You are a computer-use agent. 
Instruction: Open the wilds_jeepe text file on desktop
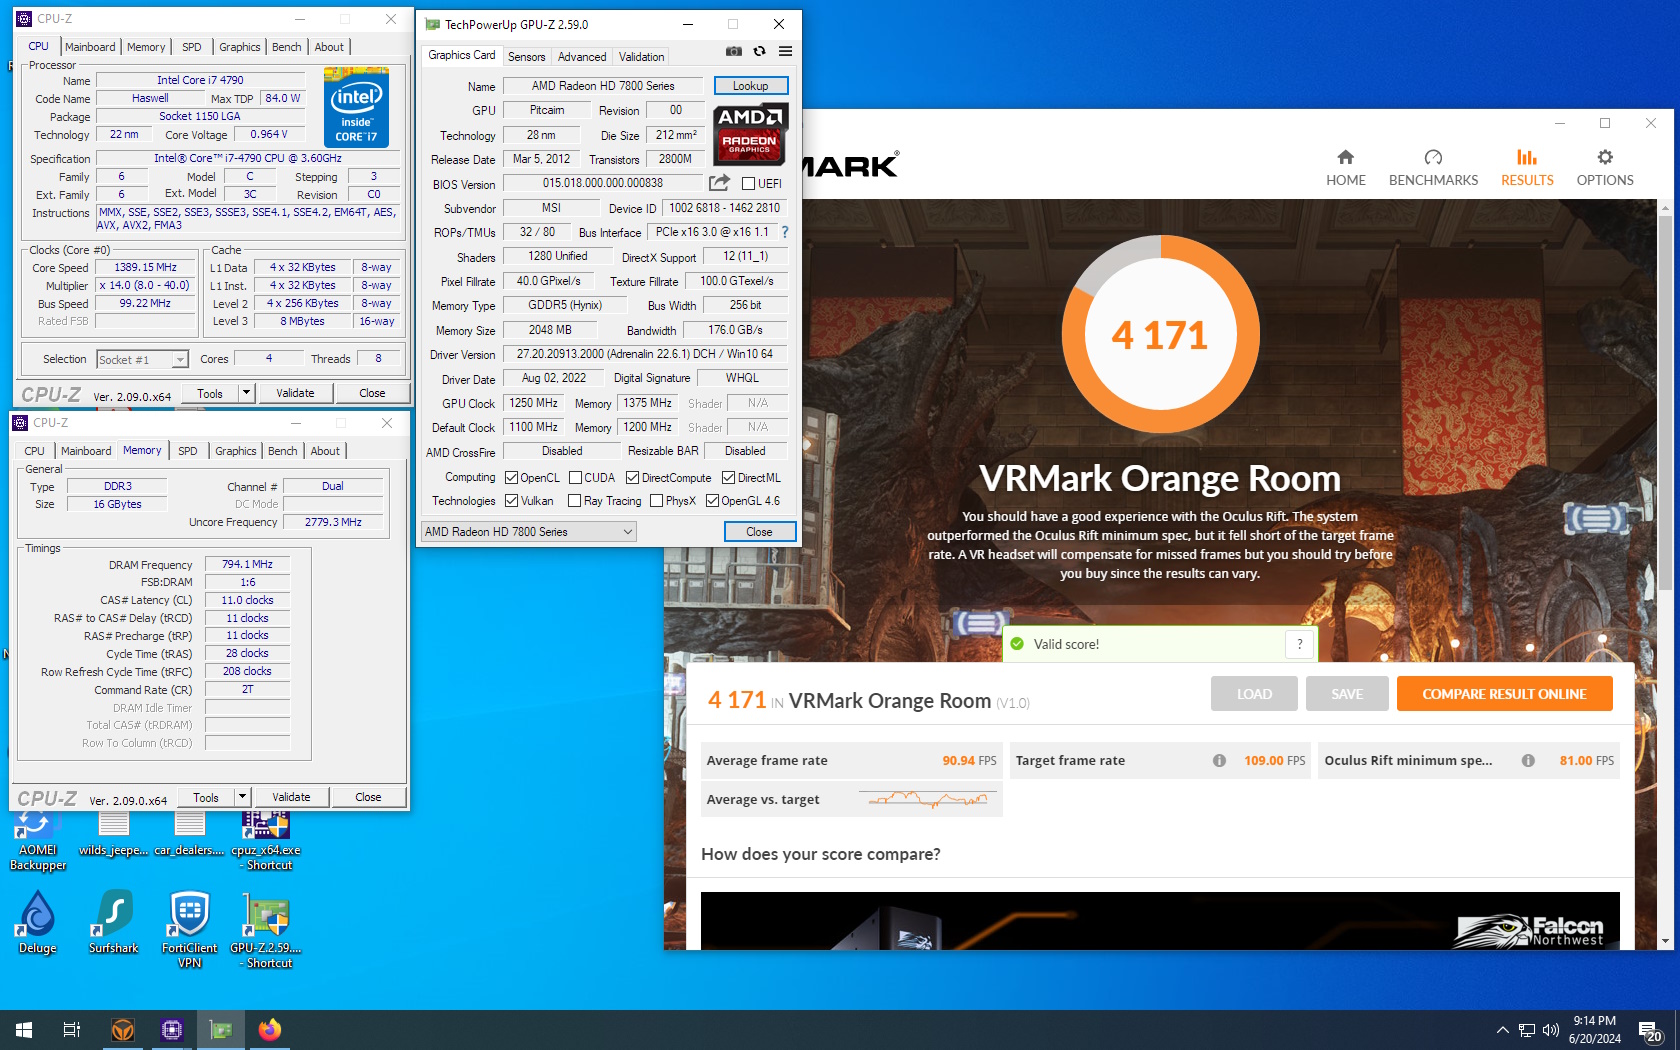click(x=114, y=834)
